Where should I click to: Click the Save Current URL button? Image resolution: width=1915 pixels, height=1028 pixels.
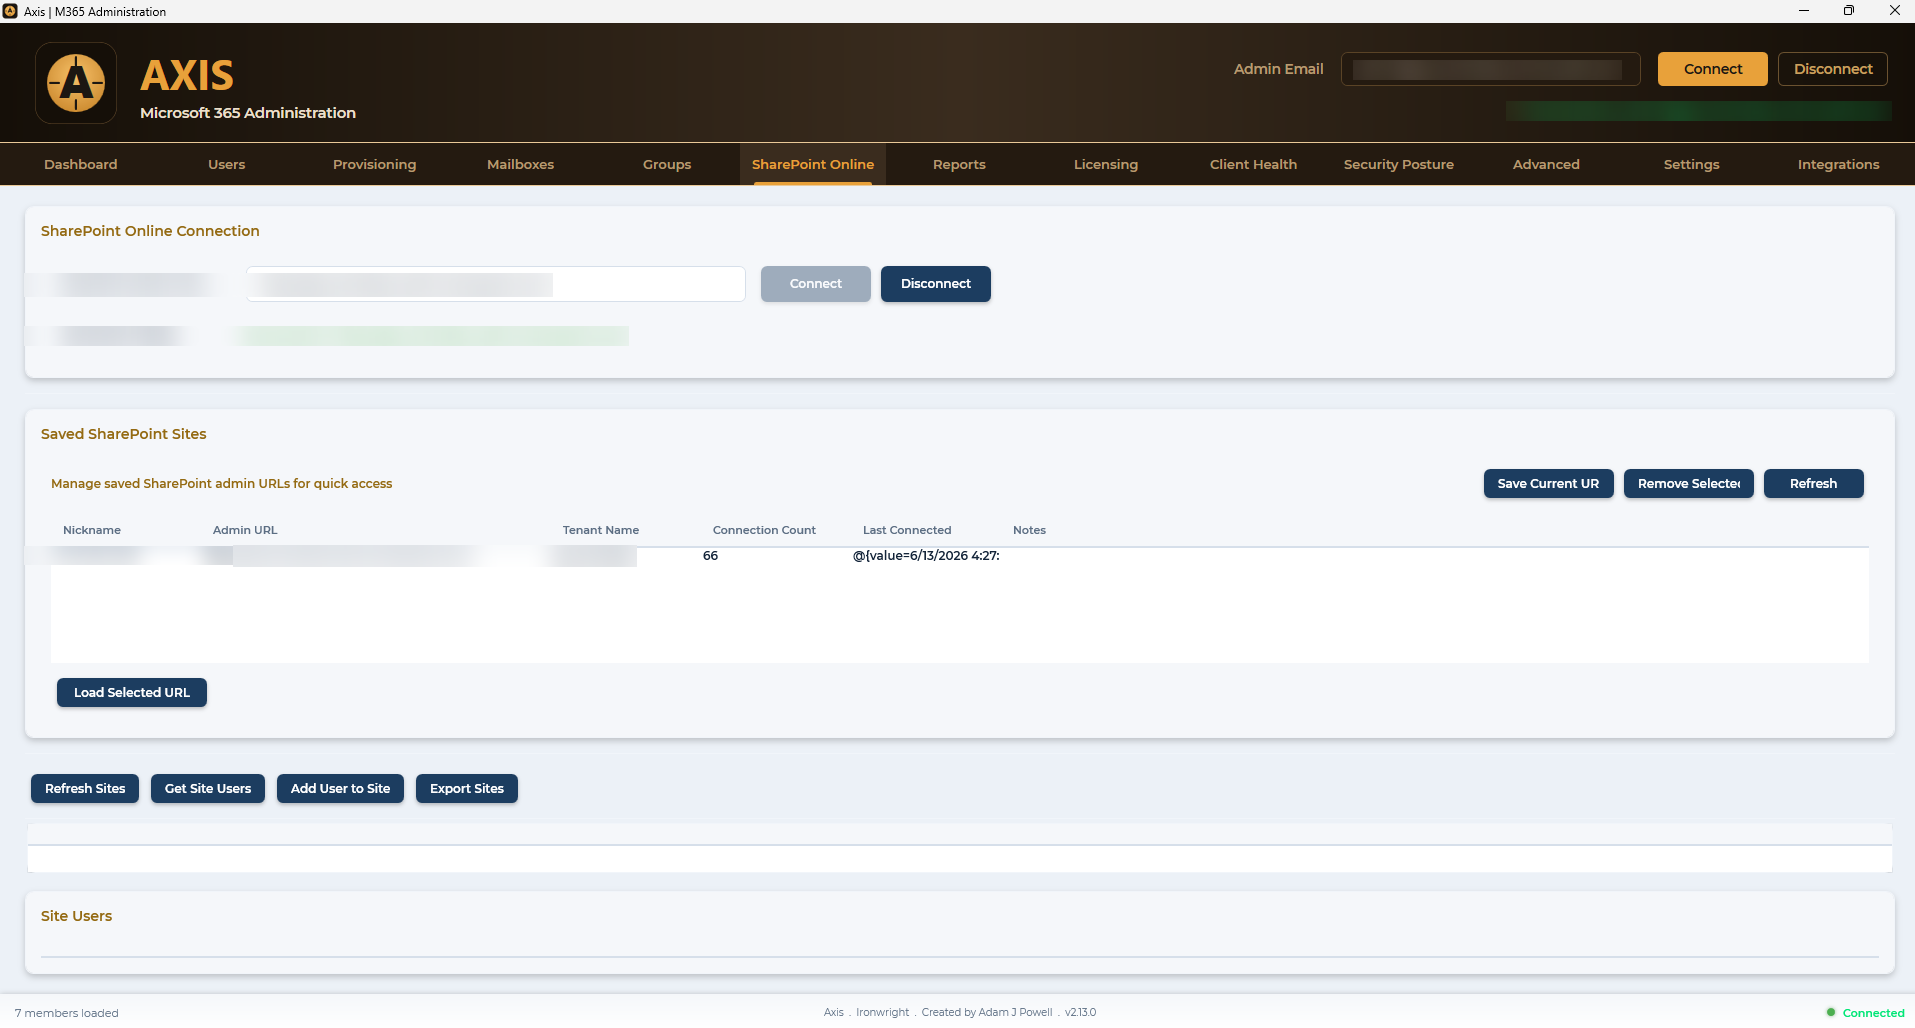(1548, 484)
